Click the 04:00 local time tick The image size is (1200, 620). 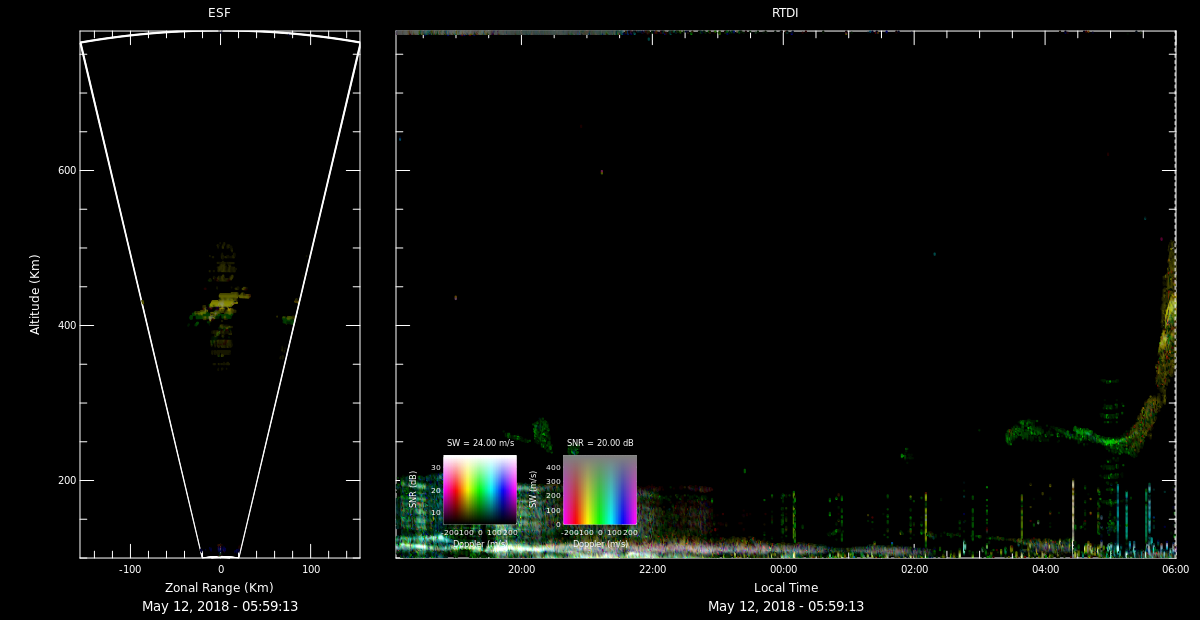(1045, 569)
